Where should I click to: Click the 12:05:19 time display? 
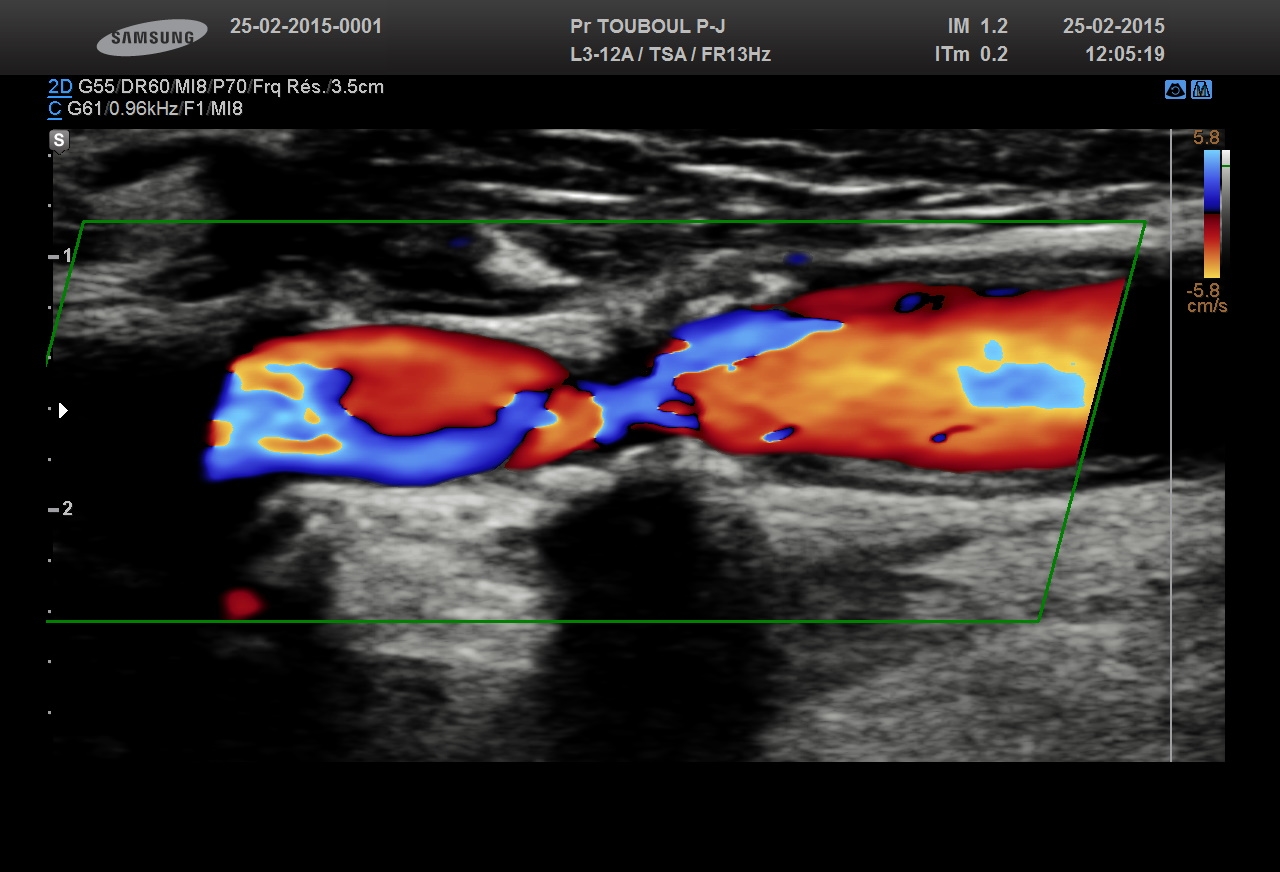pyautogui.click(x=1124, y=55)
